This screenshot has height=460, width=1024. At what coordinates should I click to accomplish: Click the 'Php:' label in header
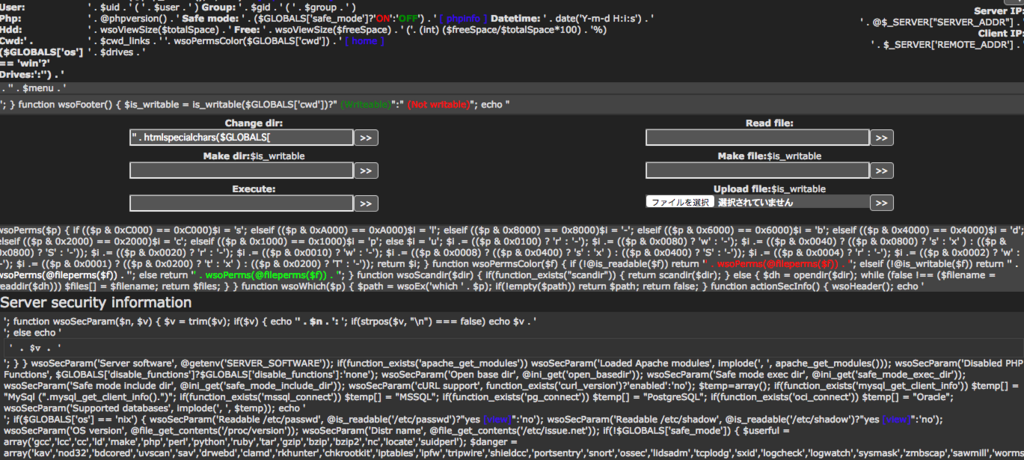(x=11, y=18)
